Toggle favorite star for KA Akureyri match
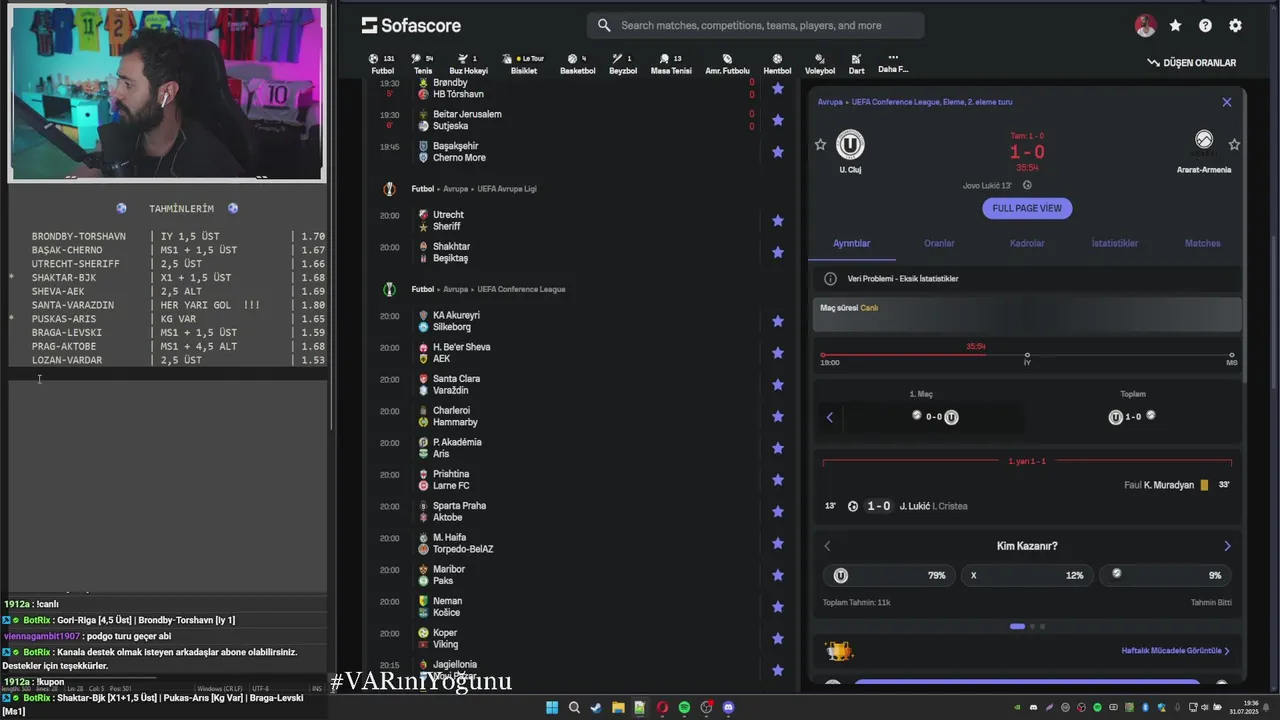This screenshot has width=1280, height=720. click(x=777, y=321)
